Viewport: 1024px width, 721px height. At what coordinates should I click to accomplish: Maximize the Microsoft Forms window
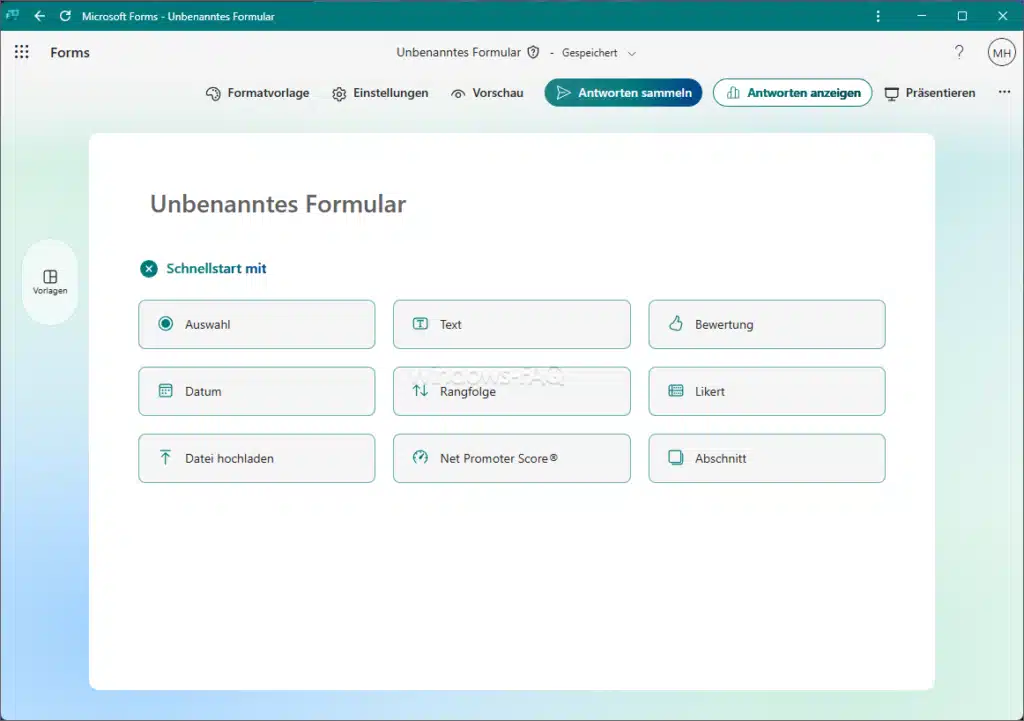(962, 16)
